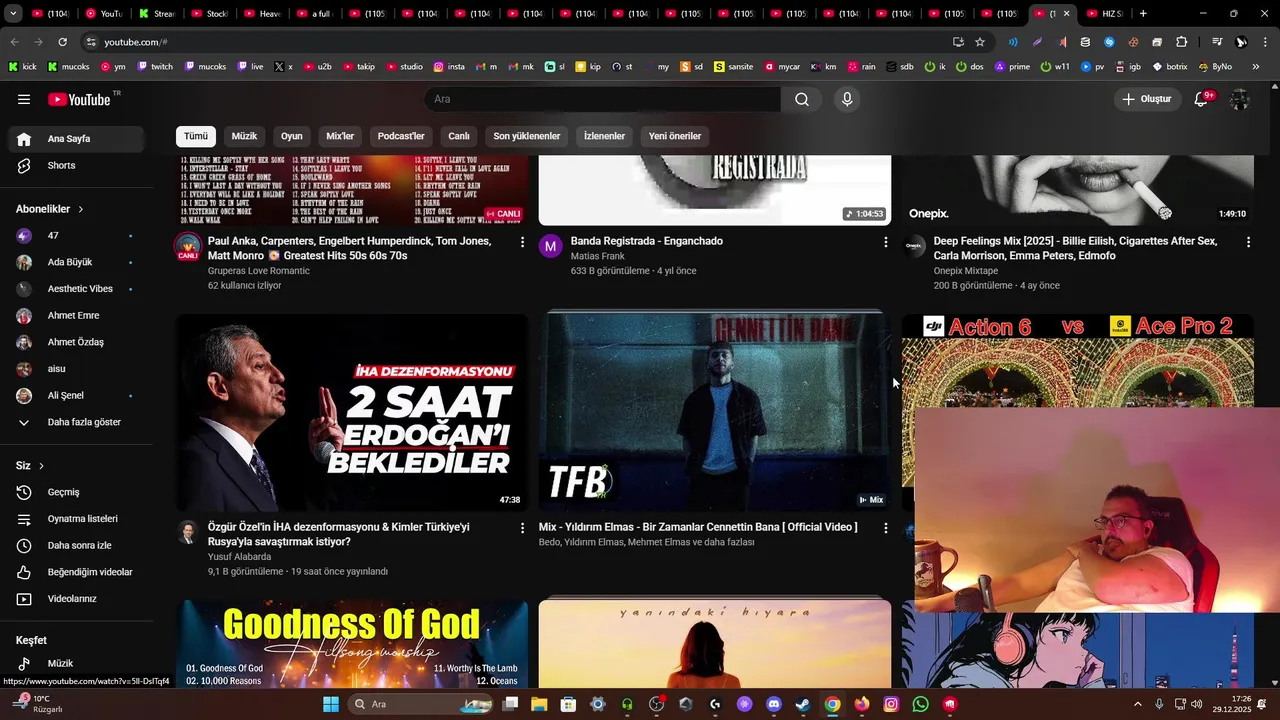Select Yeni öneriler filter chip

[675, 136]
